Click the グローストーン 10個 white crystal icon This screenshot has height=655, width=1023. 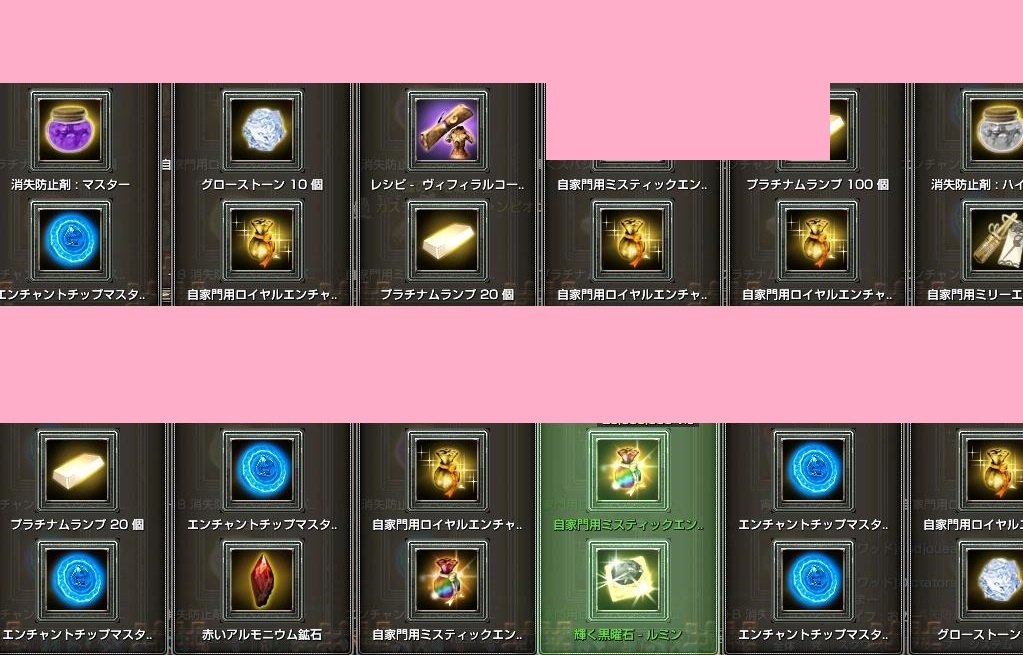(x=262, y=130)
